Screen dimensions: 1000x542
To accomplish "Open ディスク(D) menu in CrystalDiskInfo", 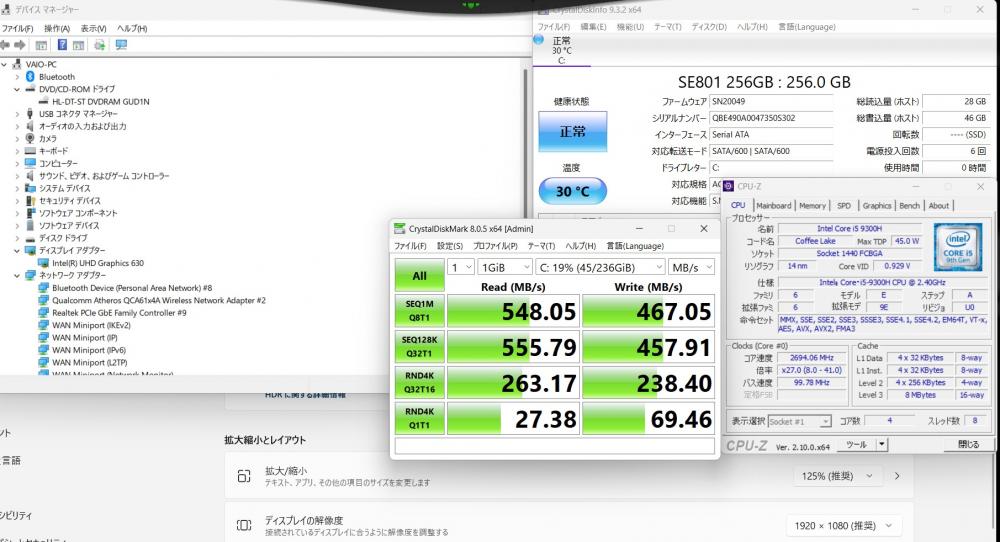I will coord(709,27).
